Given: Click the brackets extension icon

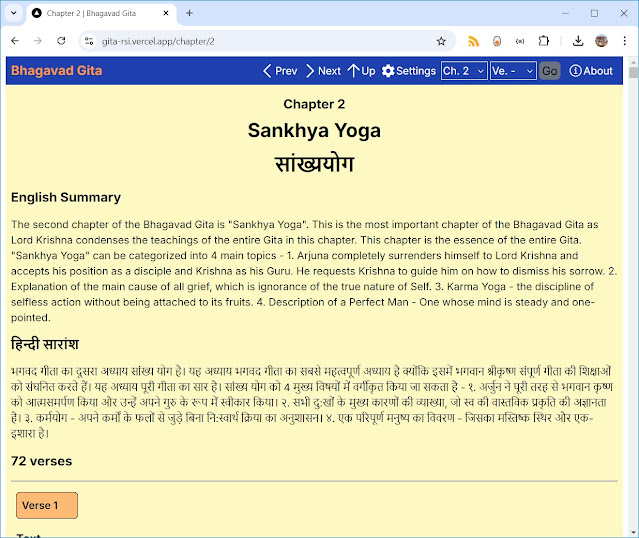Looking at the screenshot, I should 520,41.
